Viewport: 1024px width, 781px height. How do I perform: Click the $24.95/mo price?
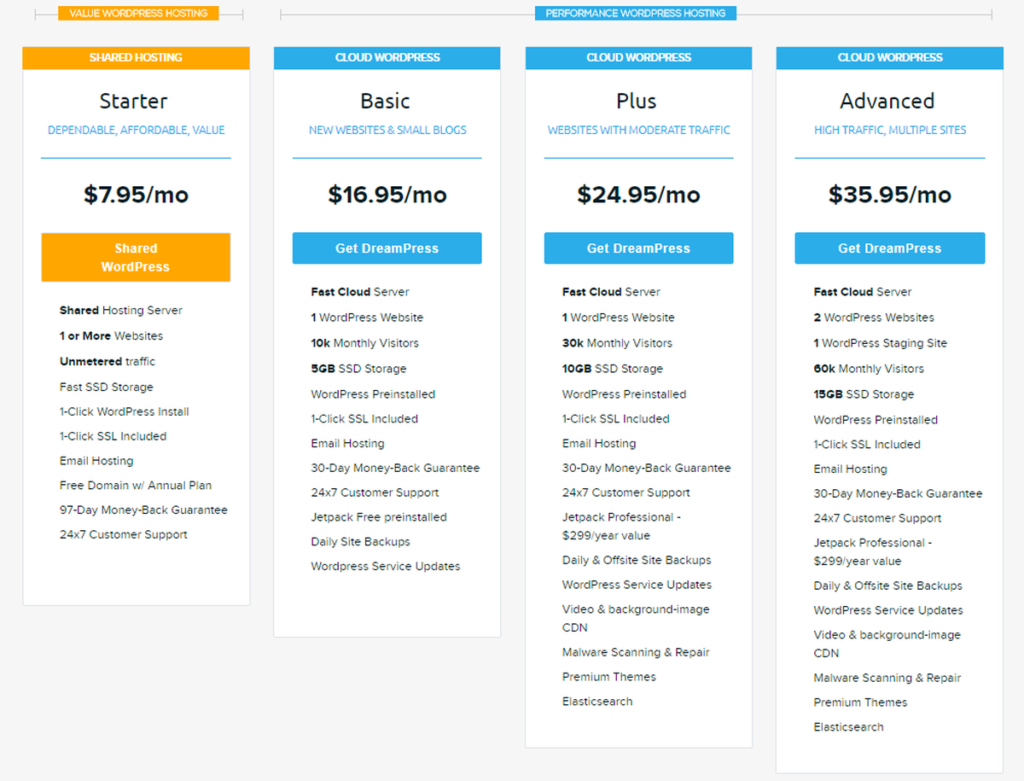tap(639, 195)
